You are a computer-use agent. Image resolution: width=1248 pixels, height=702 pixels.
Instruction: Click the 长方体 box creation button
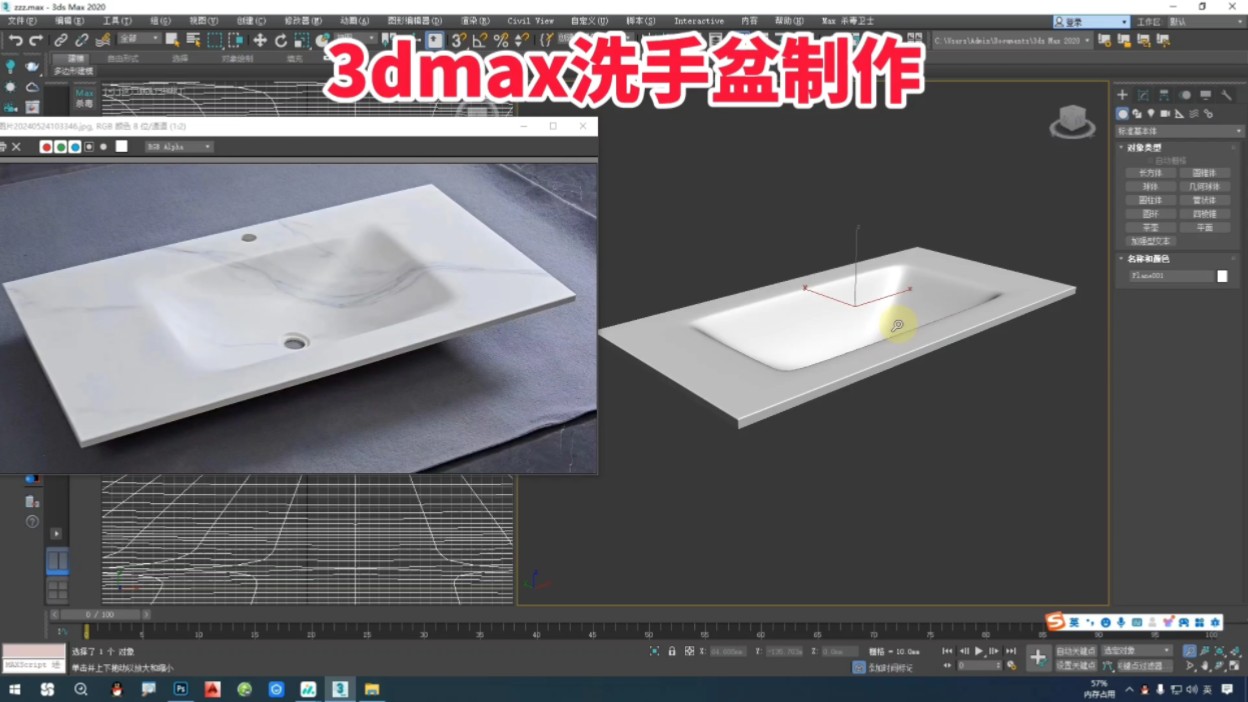[x=1152, y=172]
